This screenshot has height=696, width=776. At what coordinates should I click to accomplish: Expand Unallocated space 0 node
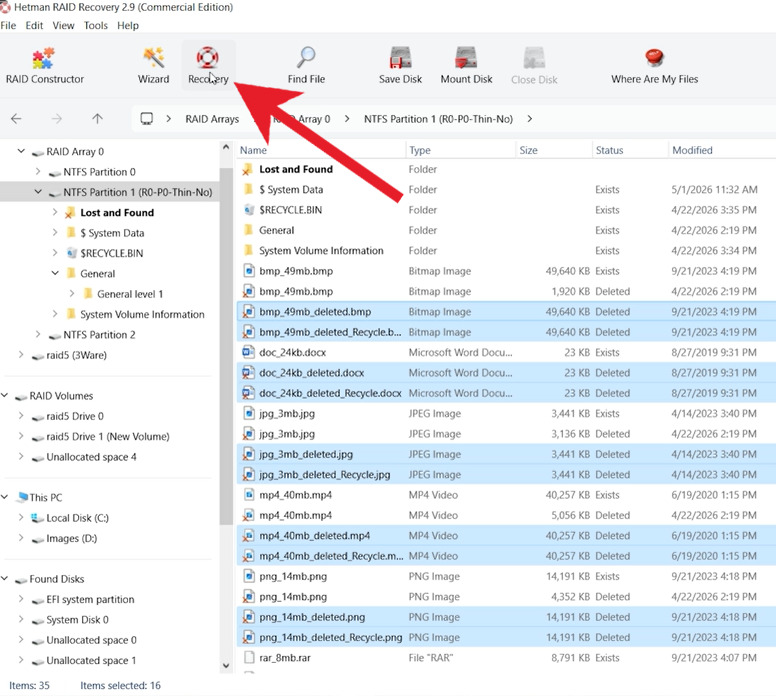21,640
